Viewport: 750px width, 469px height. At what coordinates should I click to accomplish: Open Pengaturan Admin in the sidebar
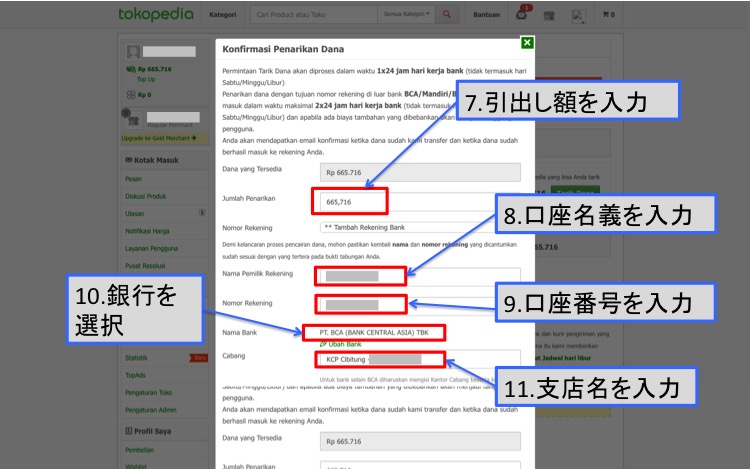coord(151,410)
